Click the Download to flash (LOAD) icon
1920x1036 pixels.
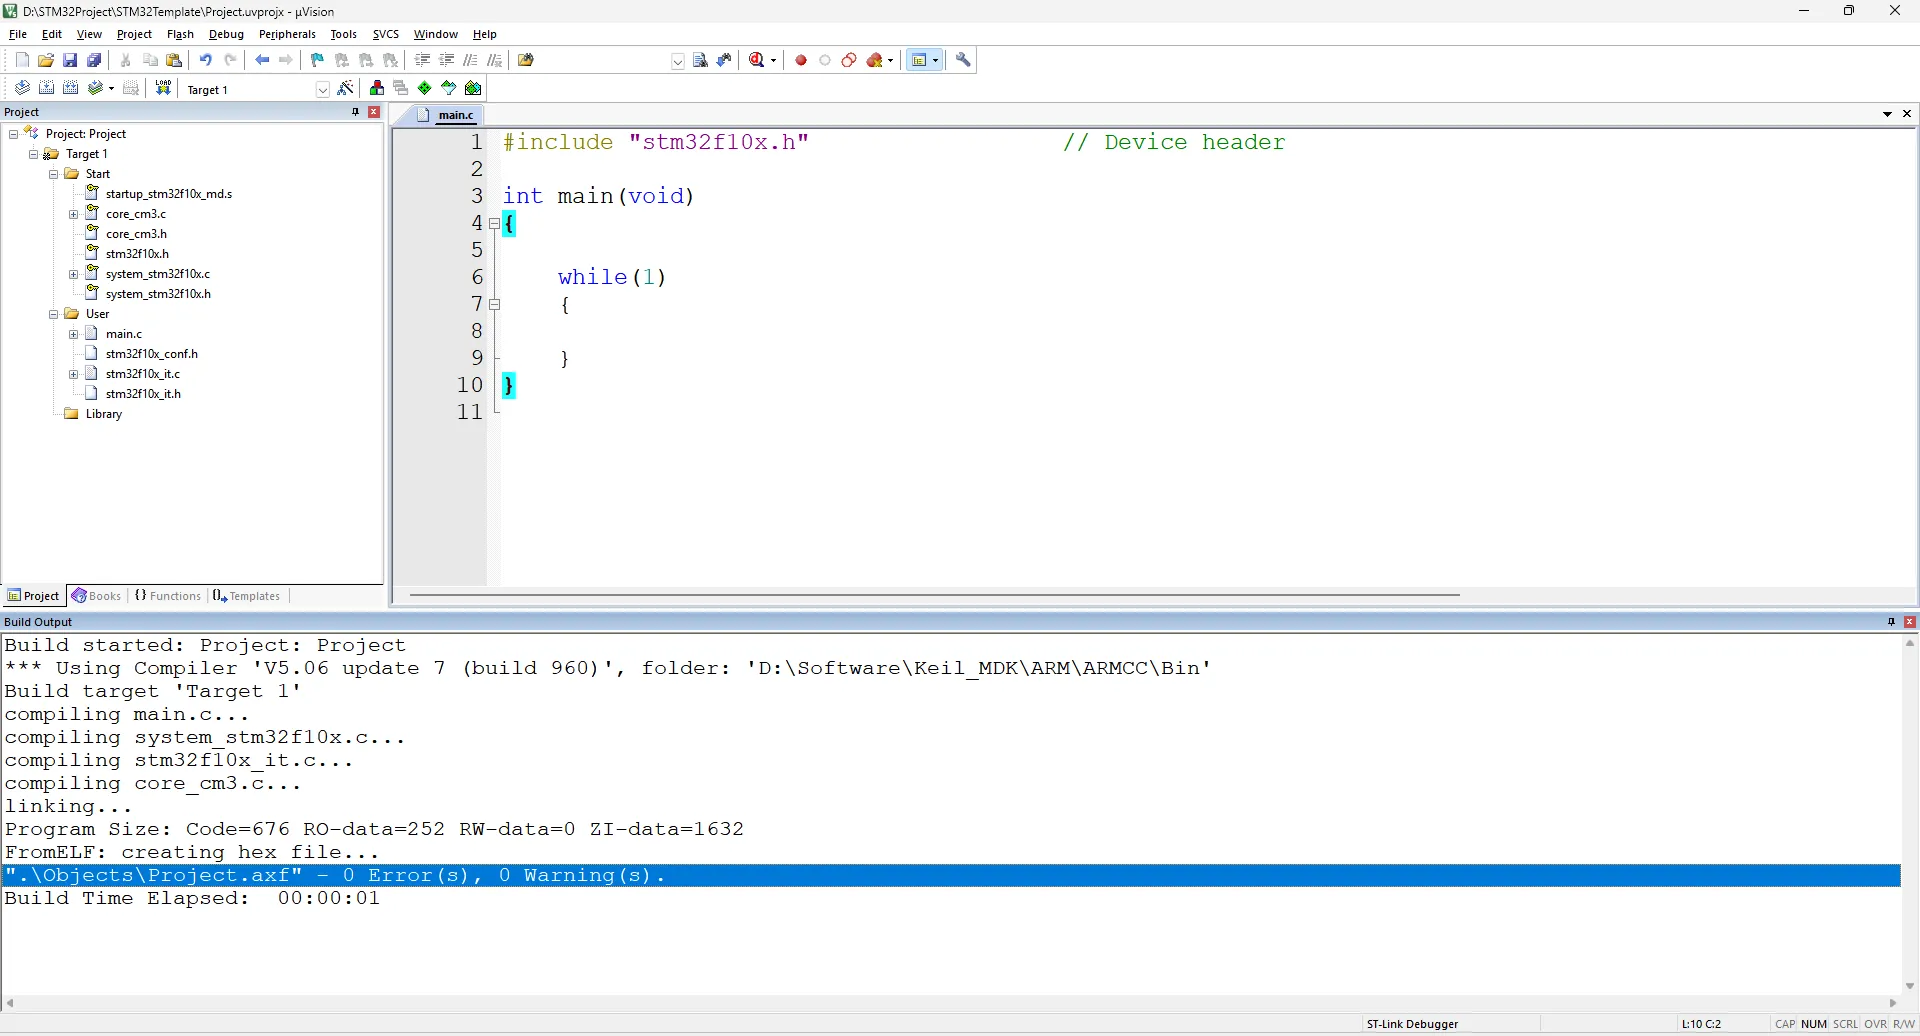click(163, 89)
